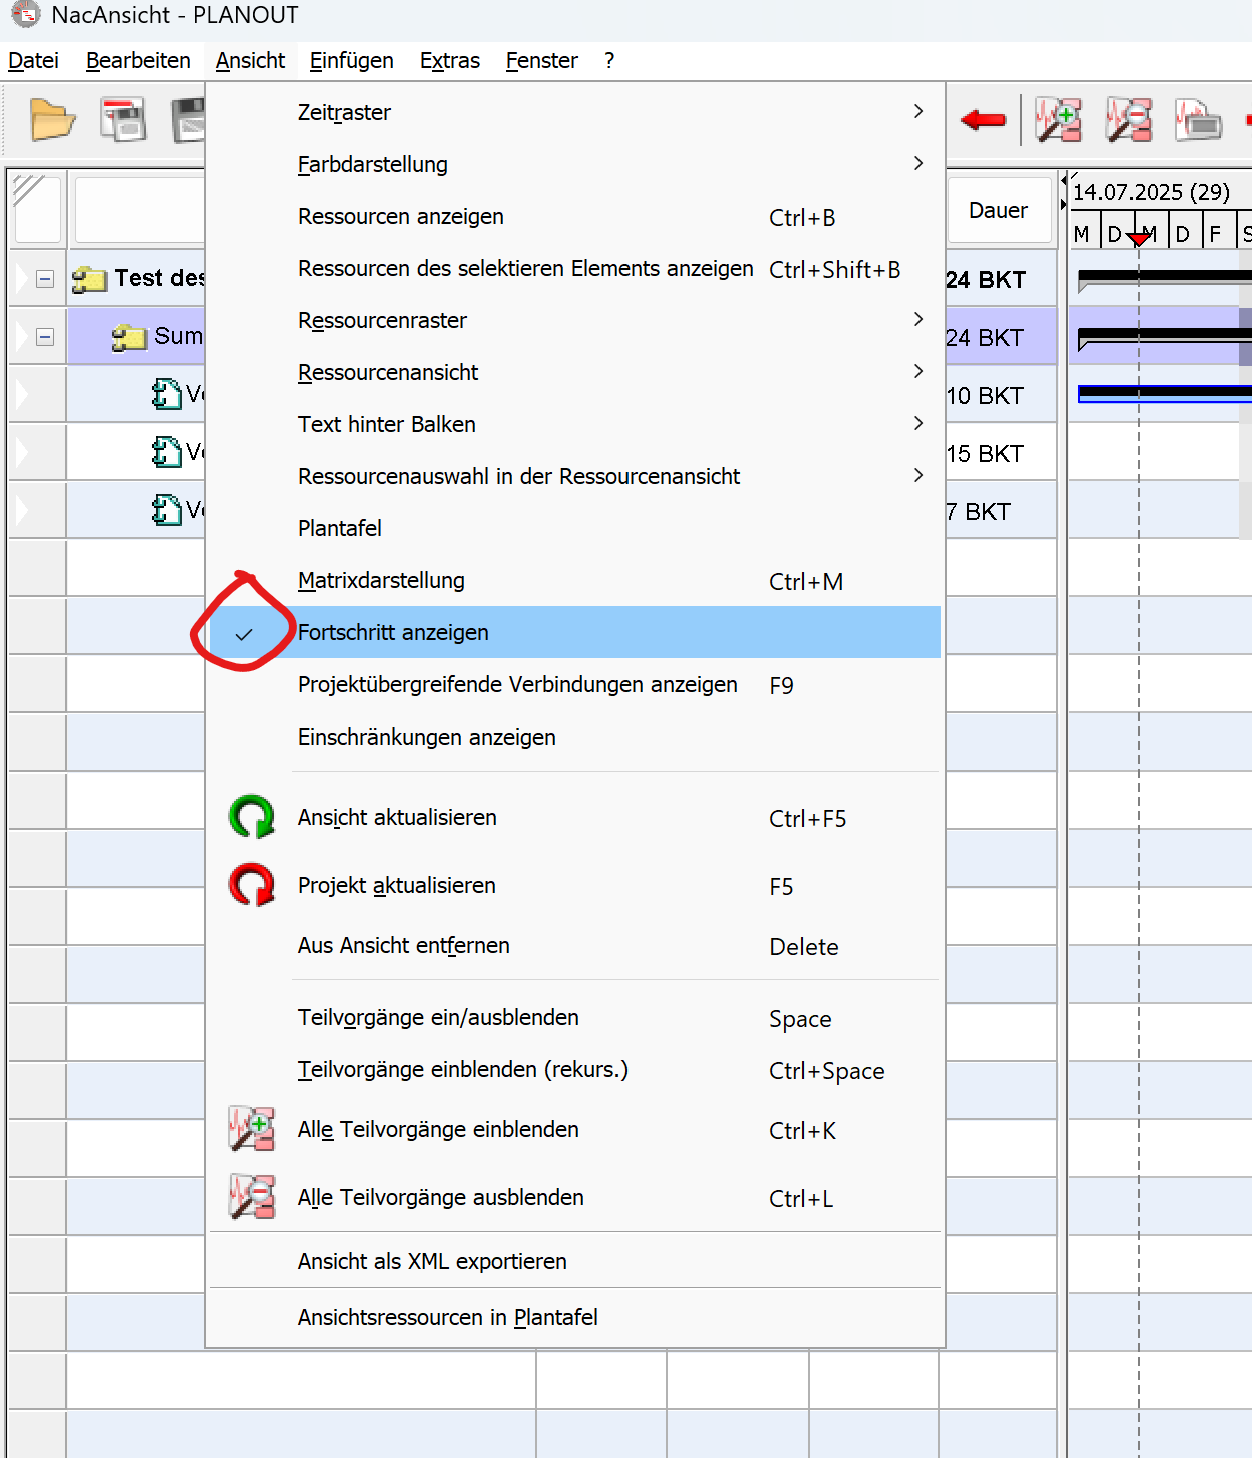Image resolution: width=1252 pixels, height=1458 pixels.
Task: Click the Alle Teilvorgänge einblenden menu icon
Action: pos(252,1129)
